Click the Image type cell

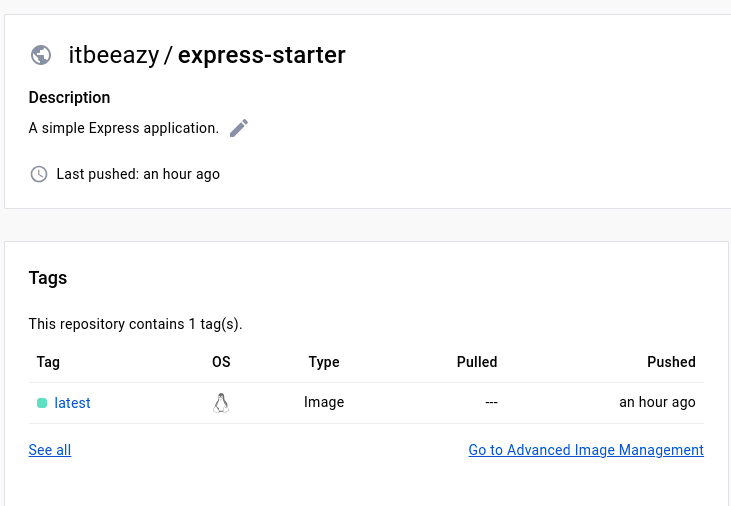click(x=324, y=402)
